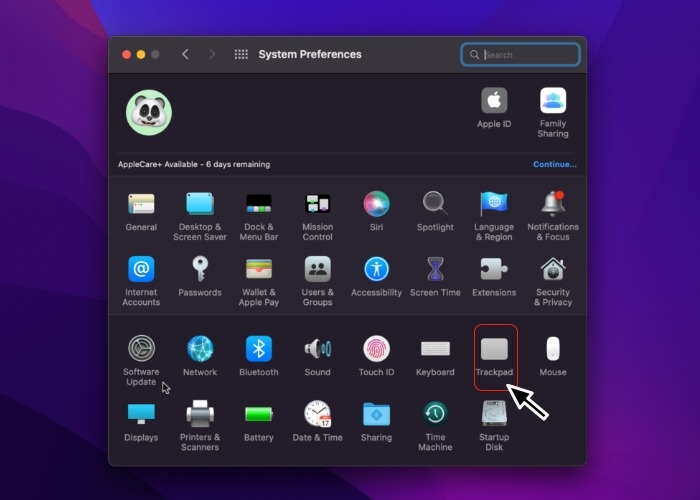Click the back arrow in toolbar
Image resolution: width=700 pixels, height=500 pixels.
(185, 54)
